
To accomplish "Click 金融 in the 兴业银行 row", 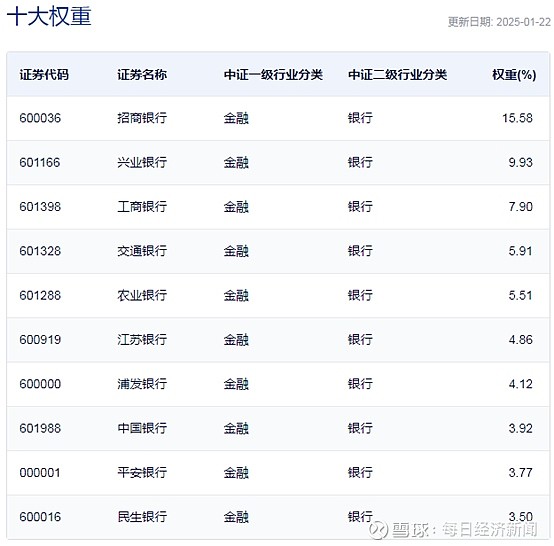I will pos(236,163).
